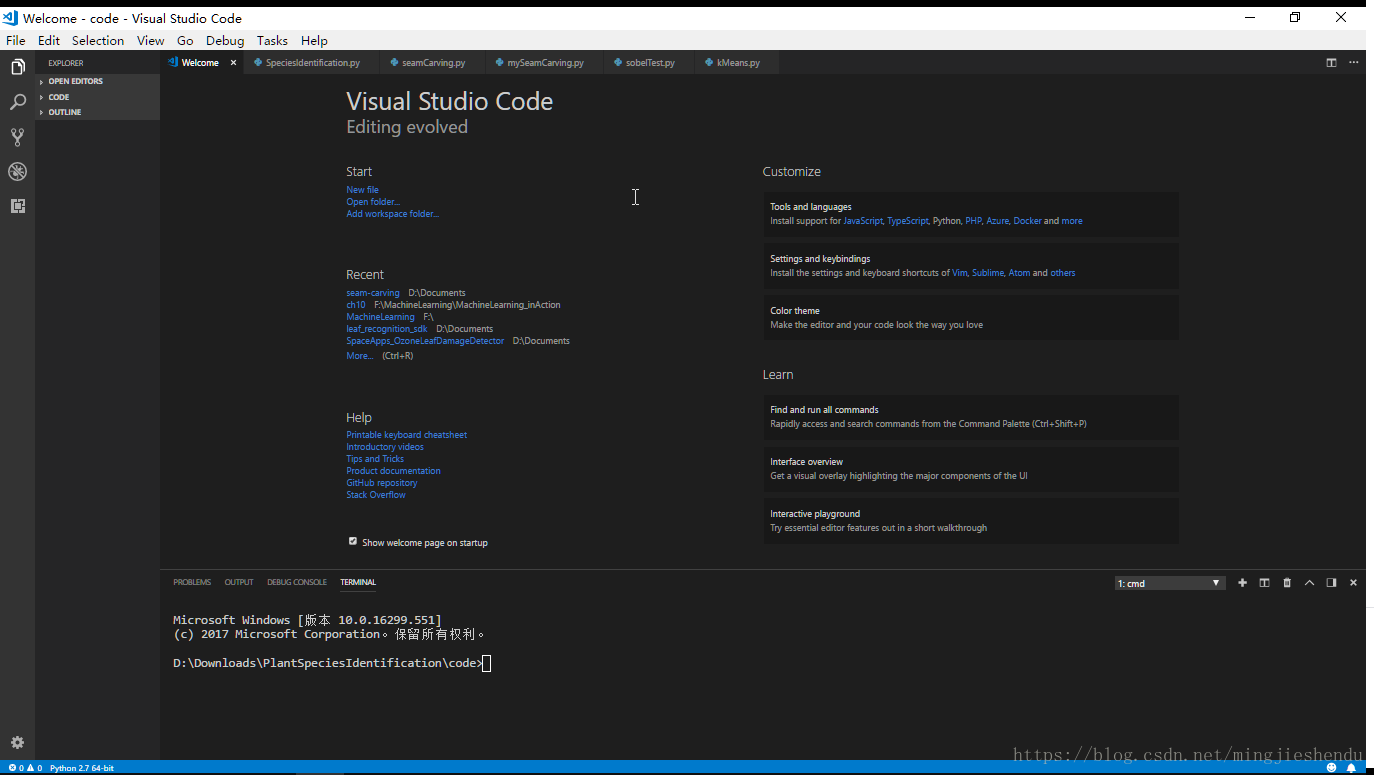Open the GitHub repository link
The height and width of the screenshot is (775, 1374).
[x=381, y=483]
